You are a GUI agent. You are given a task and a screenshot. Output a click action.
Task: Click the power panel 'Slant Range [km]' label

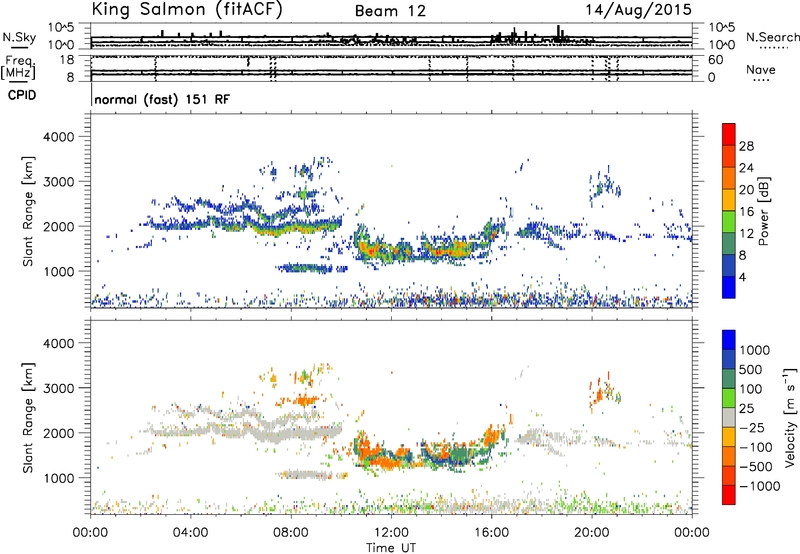tap(28, 211)
